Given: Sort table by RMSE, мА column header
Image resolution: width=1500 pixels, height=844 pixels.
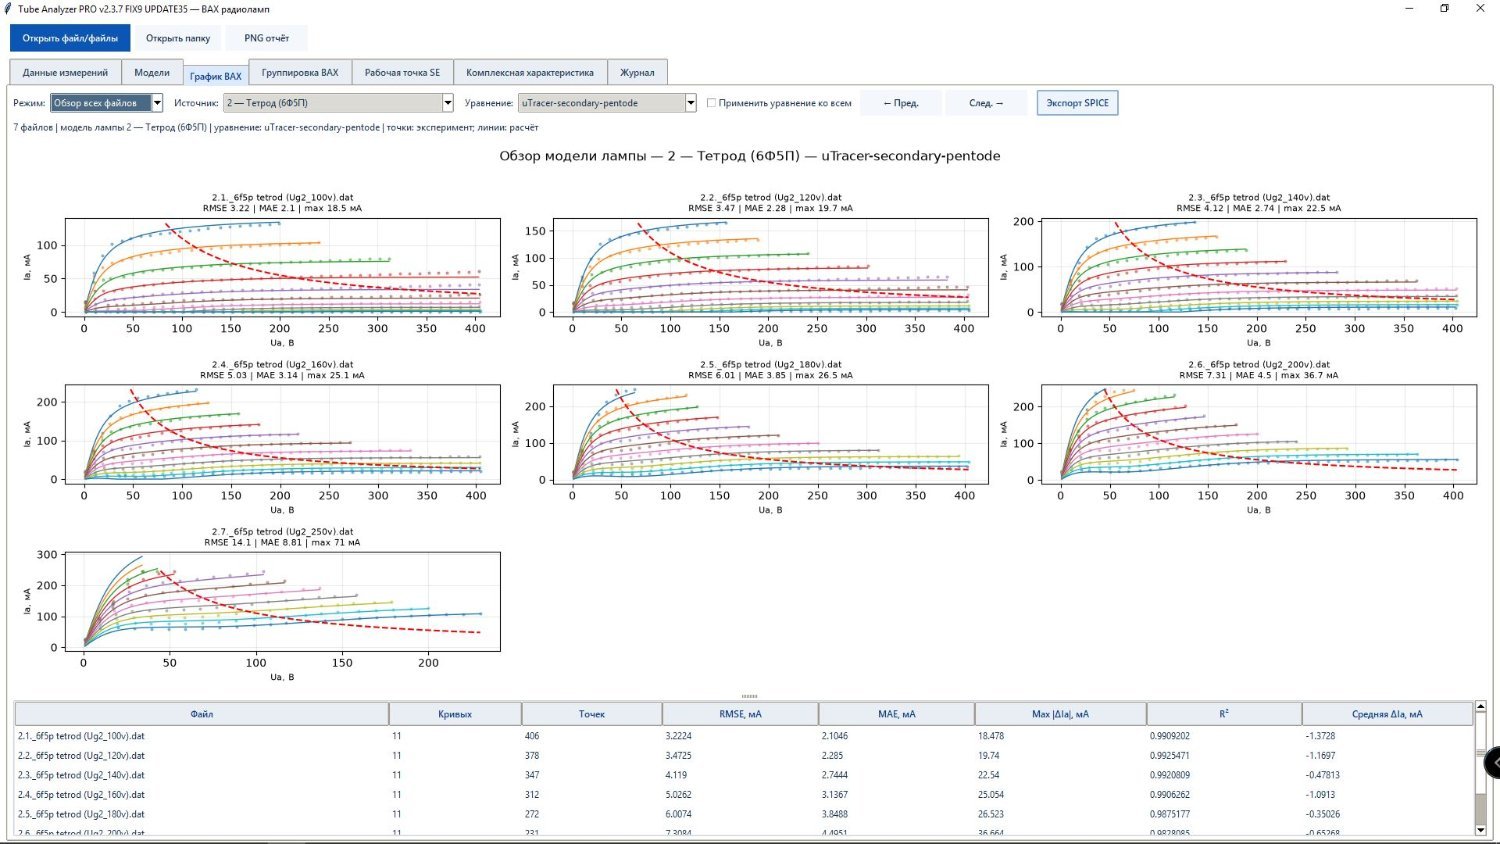Looking at the screenshot, I should (x=740, y=714).
